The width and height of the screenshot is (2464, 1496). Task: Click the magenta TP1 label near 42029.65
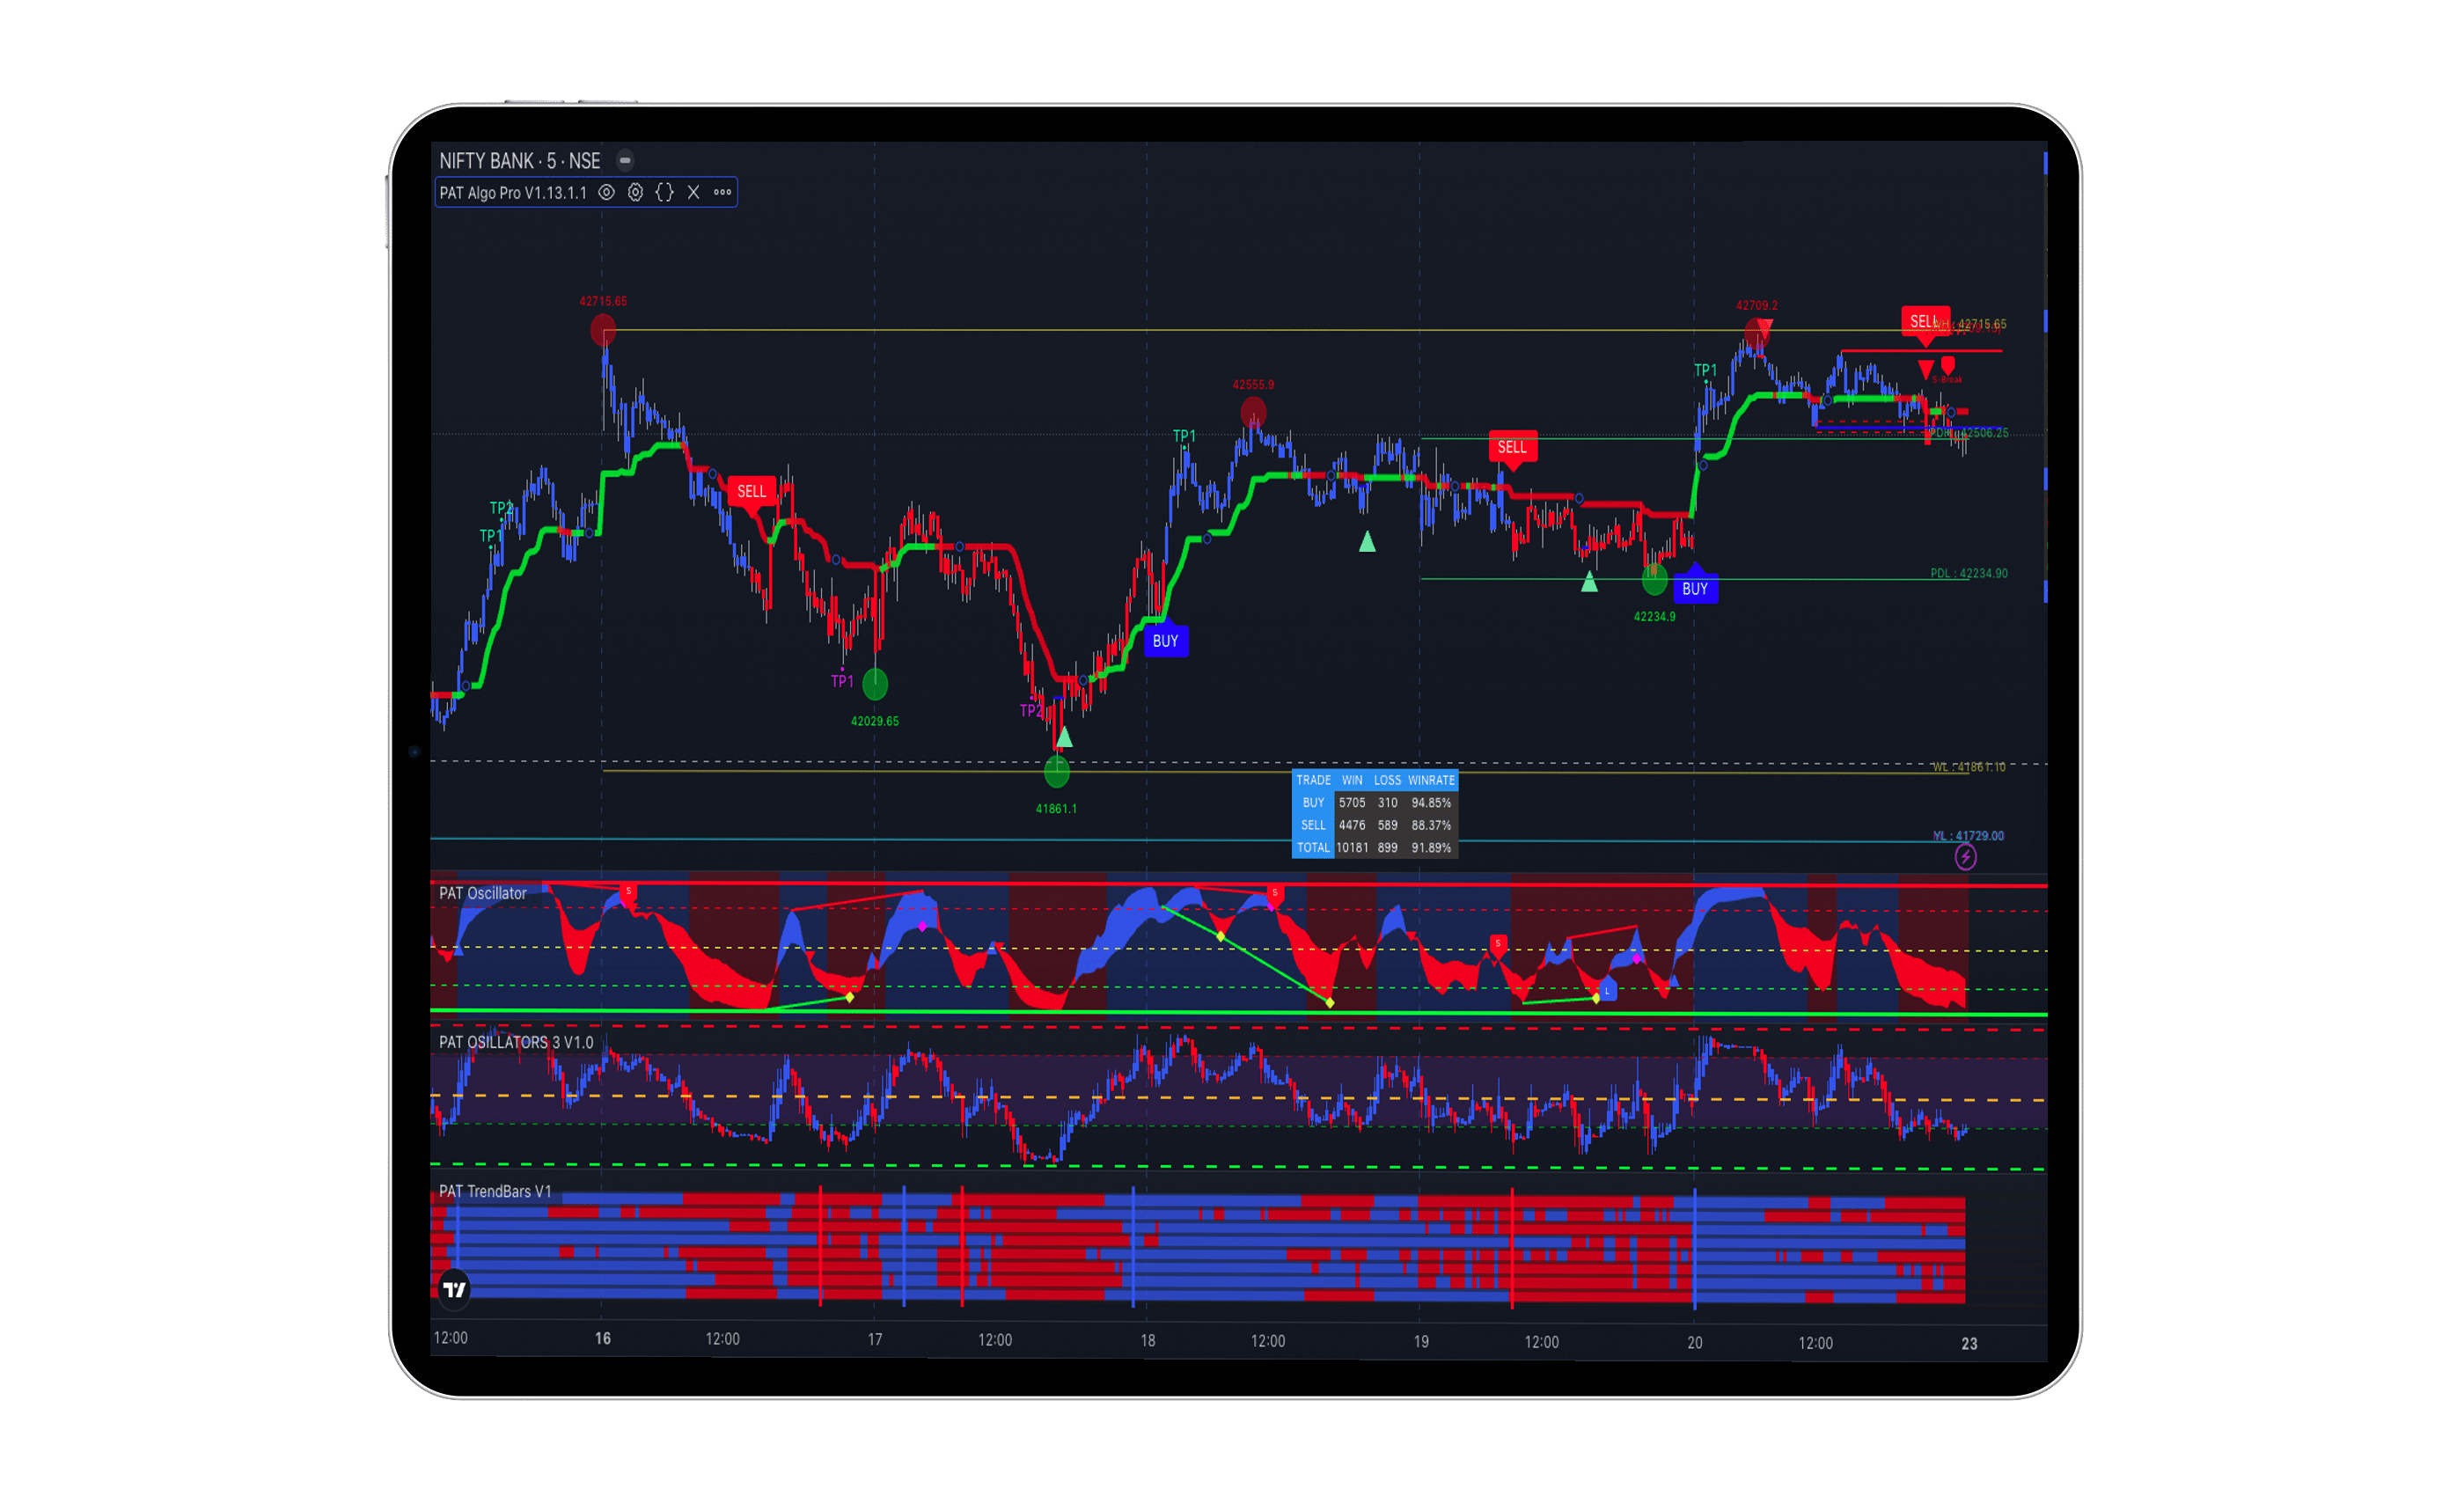point(842,681)
